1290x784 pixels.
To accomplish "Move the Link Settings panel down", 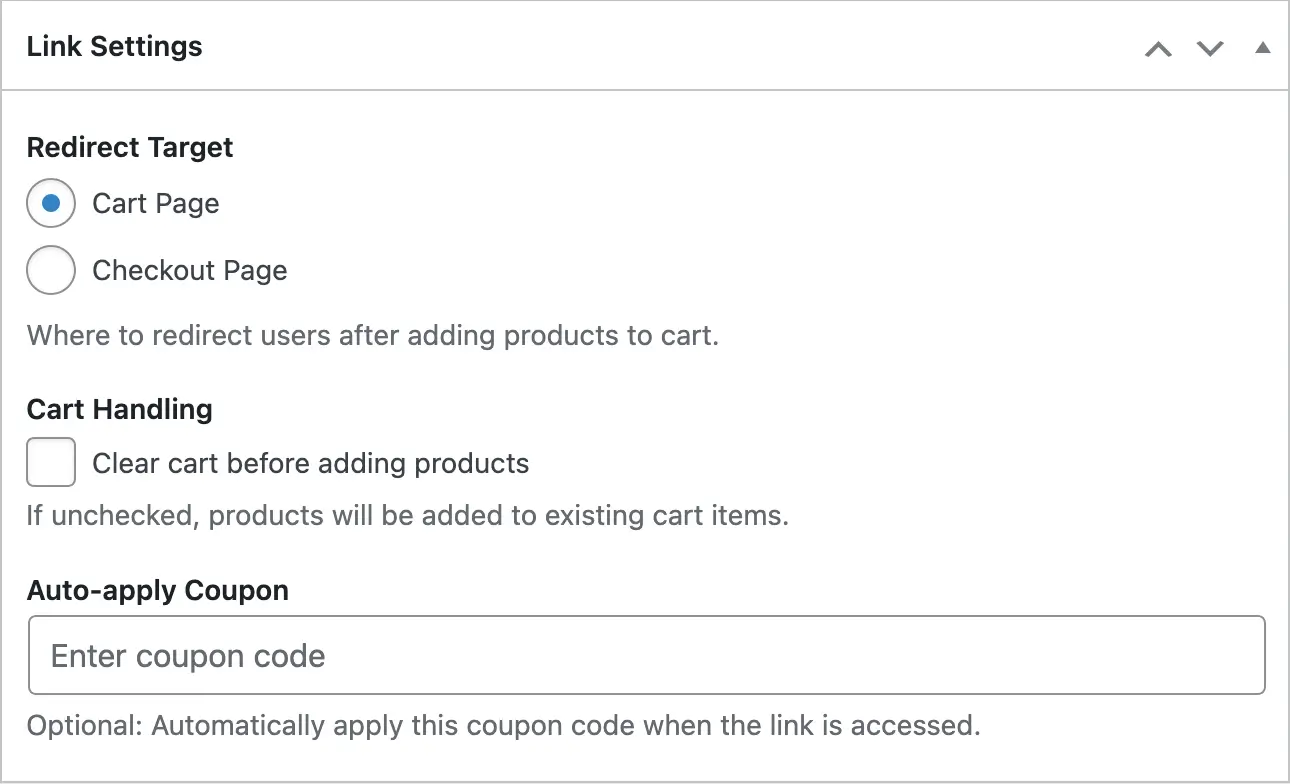I will 1210,48.
